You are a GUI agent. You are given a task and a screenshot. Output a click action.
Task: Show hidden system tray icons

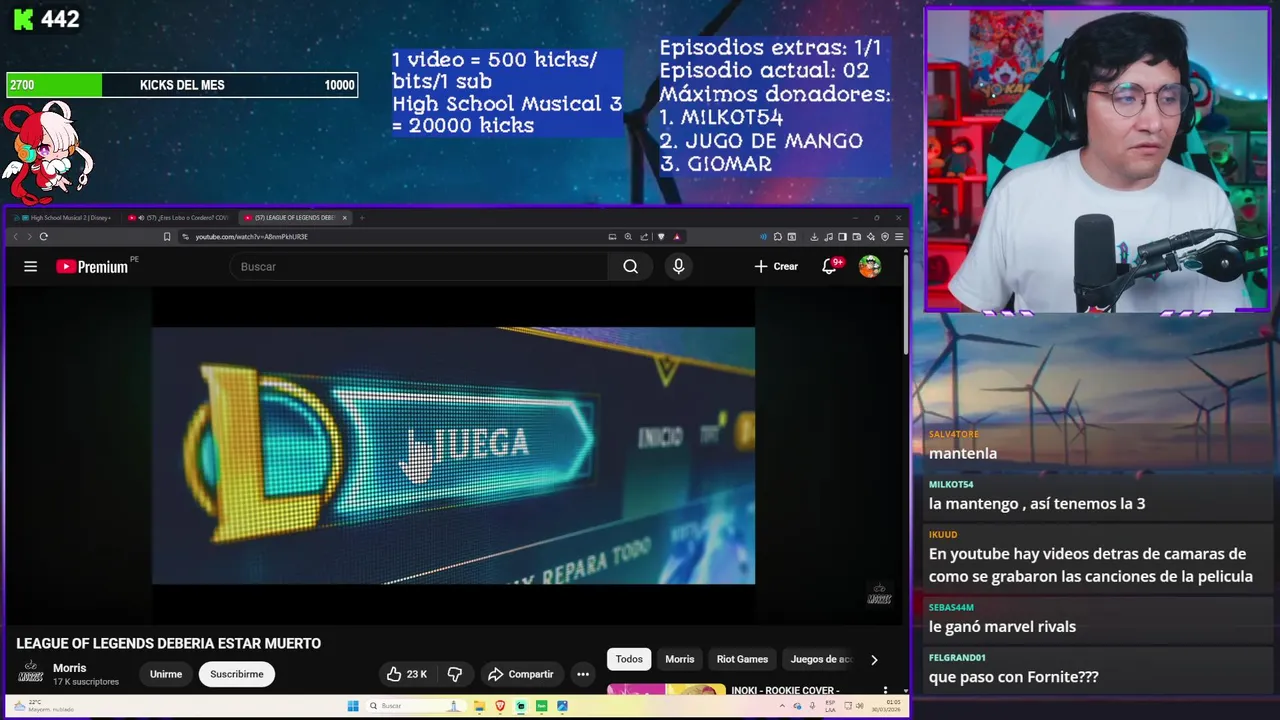[782, 706]
